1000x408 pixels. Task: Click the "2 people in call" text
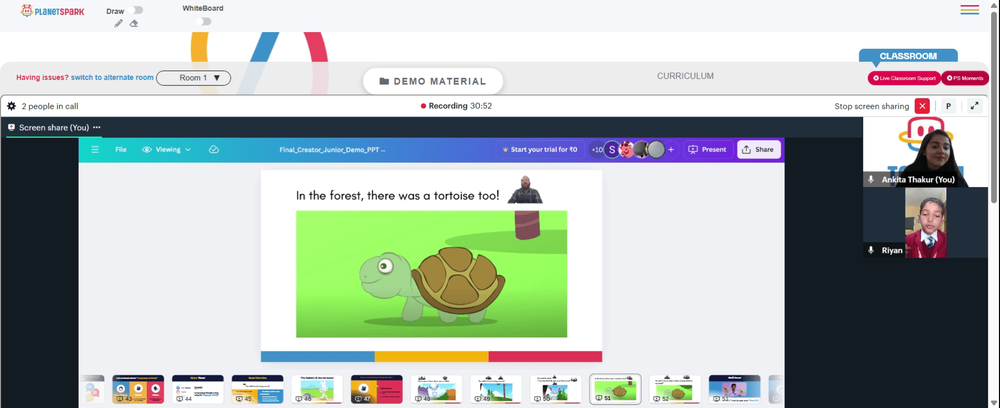click(x=50, y=106)
